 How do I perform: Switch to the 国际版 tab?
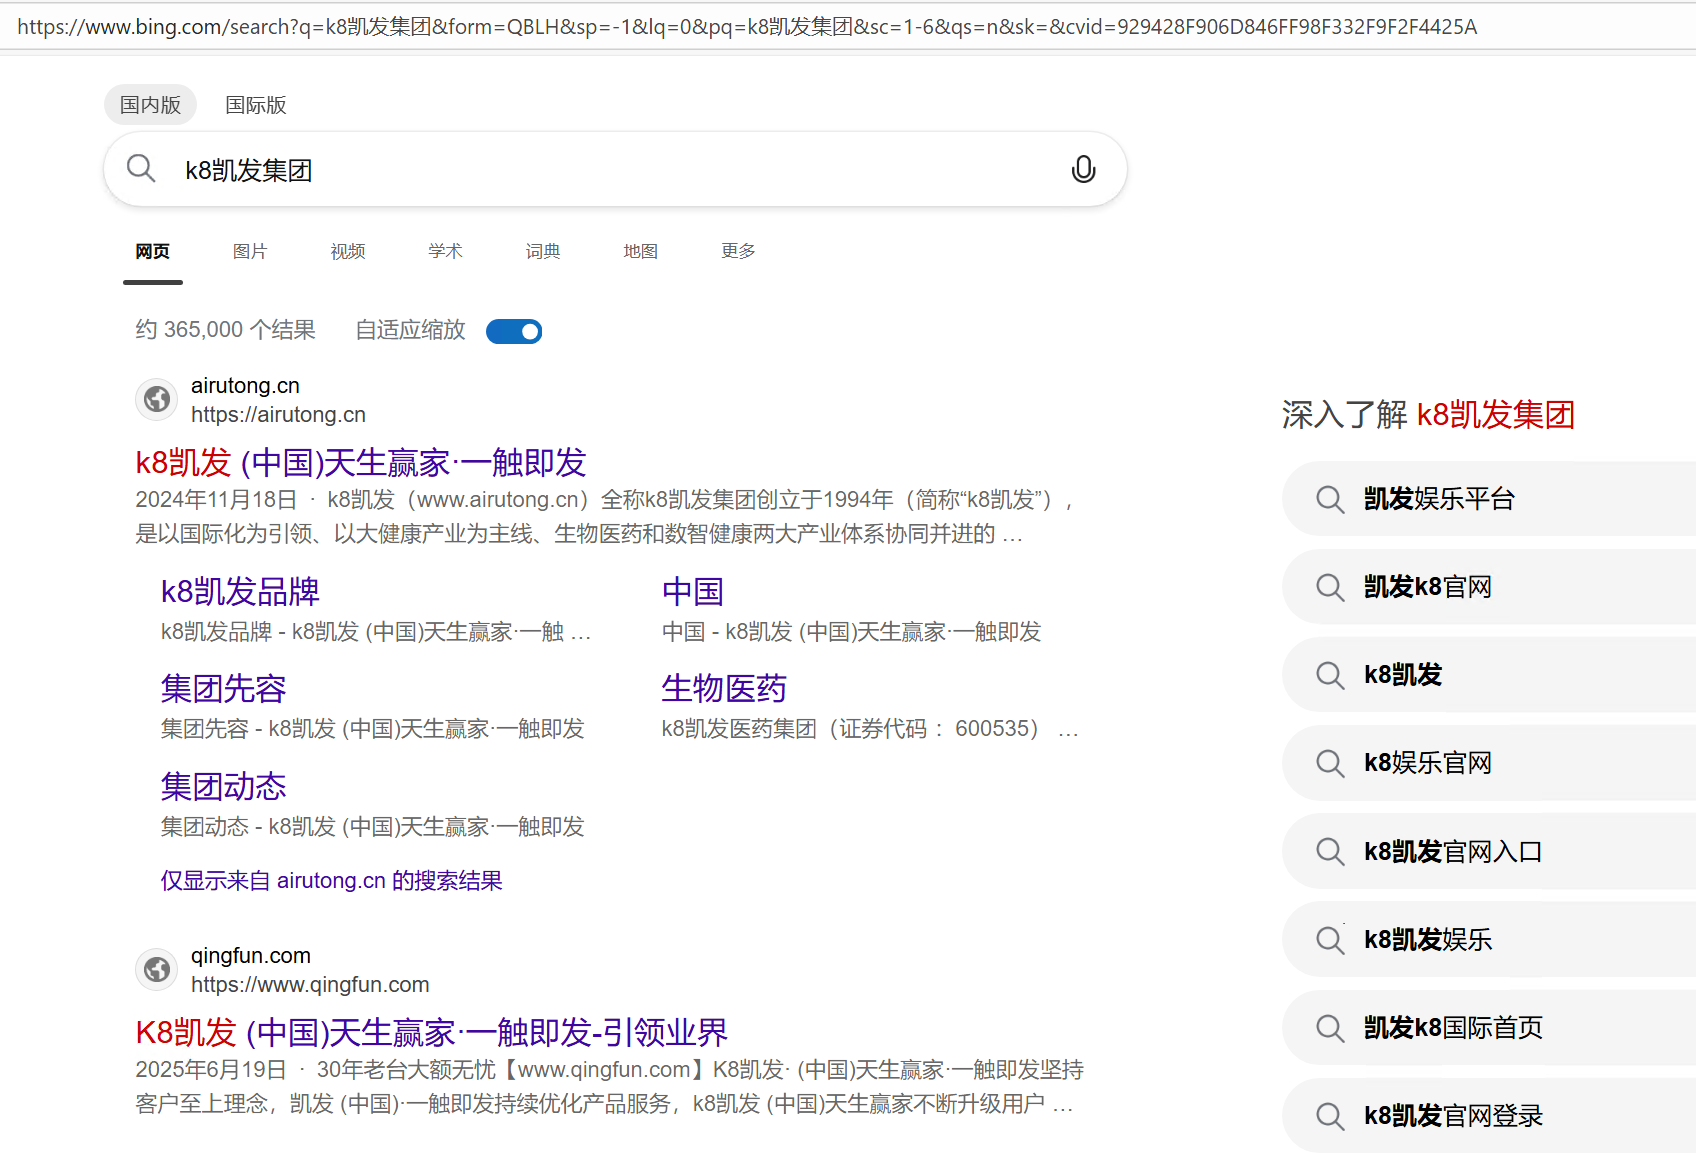(256, 105)
